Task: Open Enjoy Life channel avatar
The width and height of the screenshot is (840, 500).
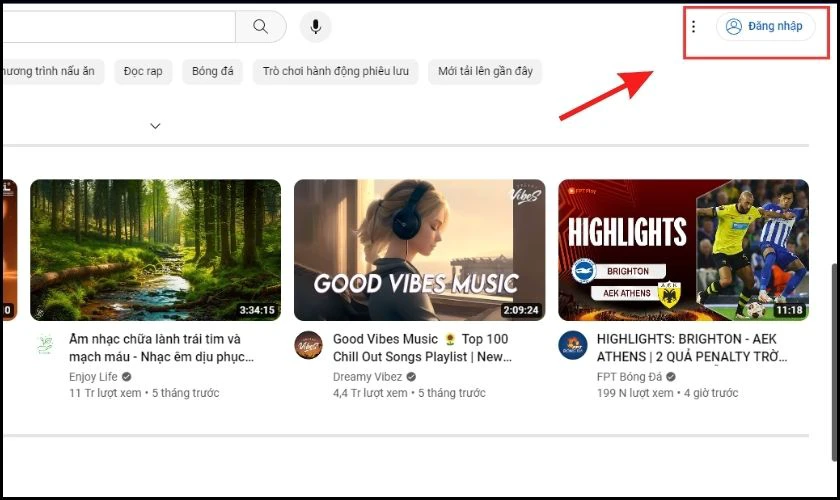Action: [x=45, y=345]
